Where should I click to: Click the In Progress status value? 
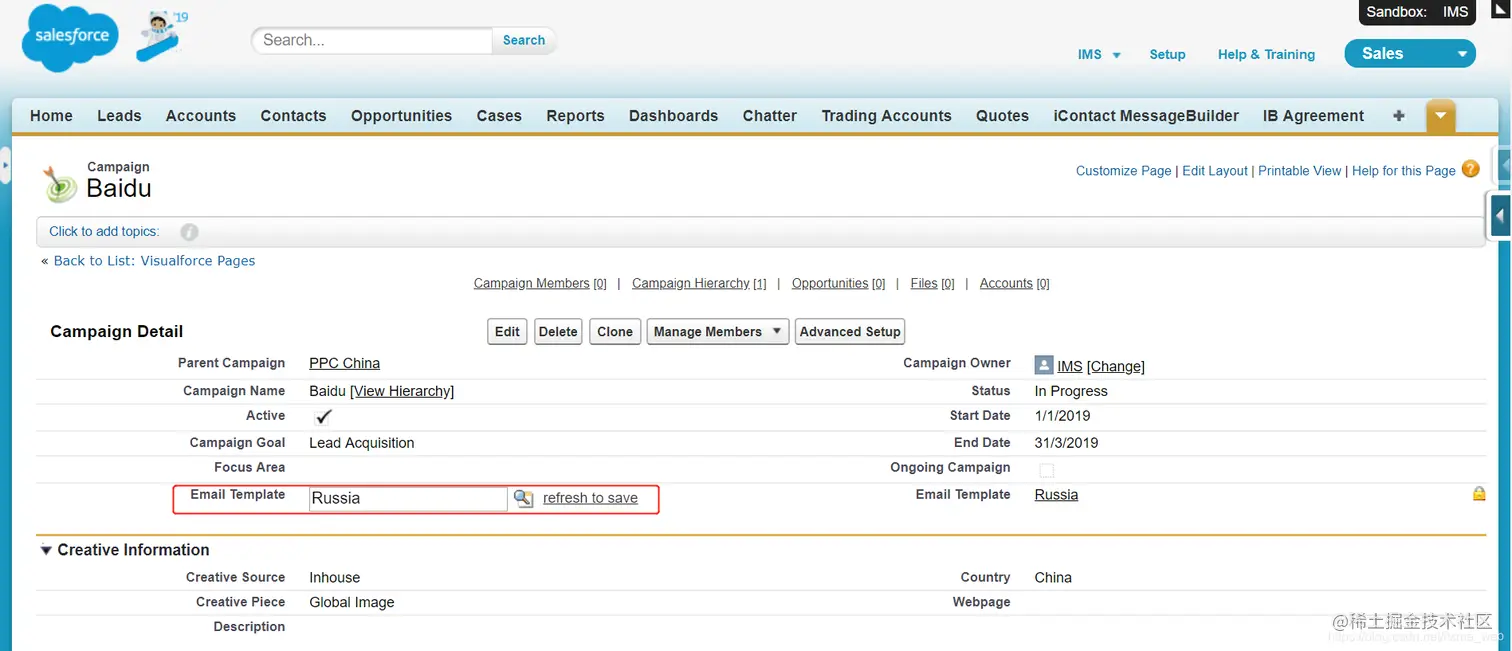point(1071,392)
